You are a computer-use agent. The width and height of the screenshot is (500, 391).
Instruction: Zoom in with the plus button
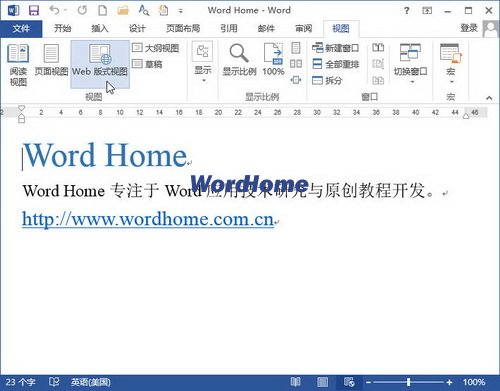pyautogui.click(x=449, y=382)
